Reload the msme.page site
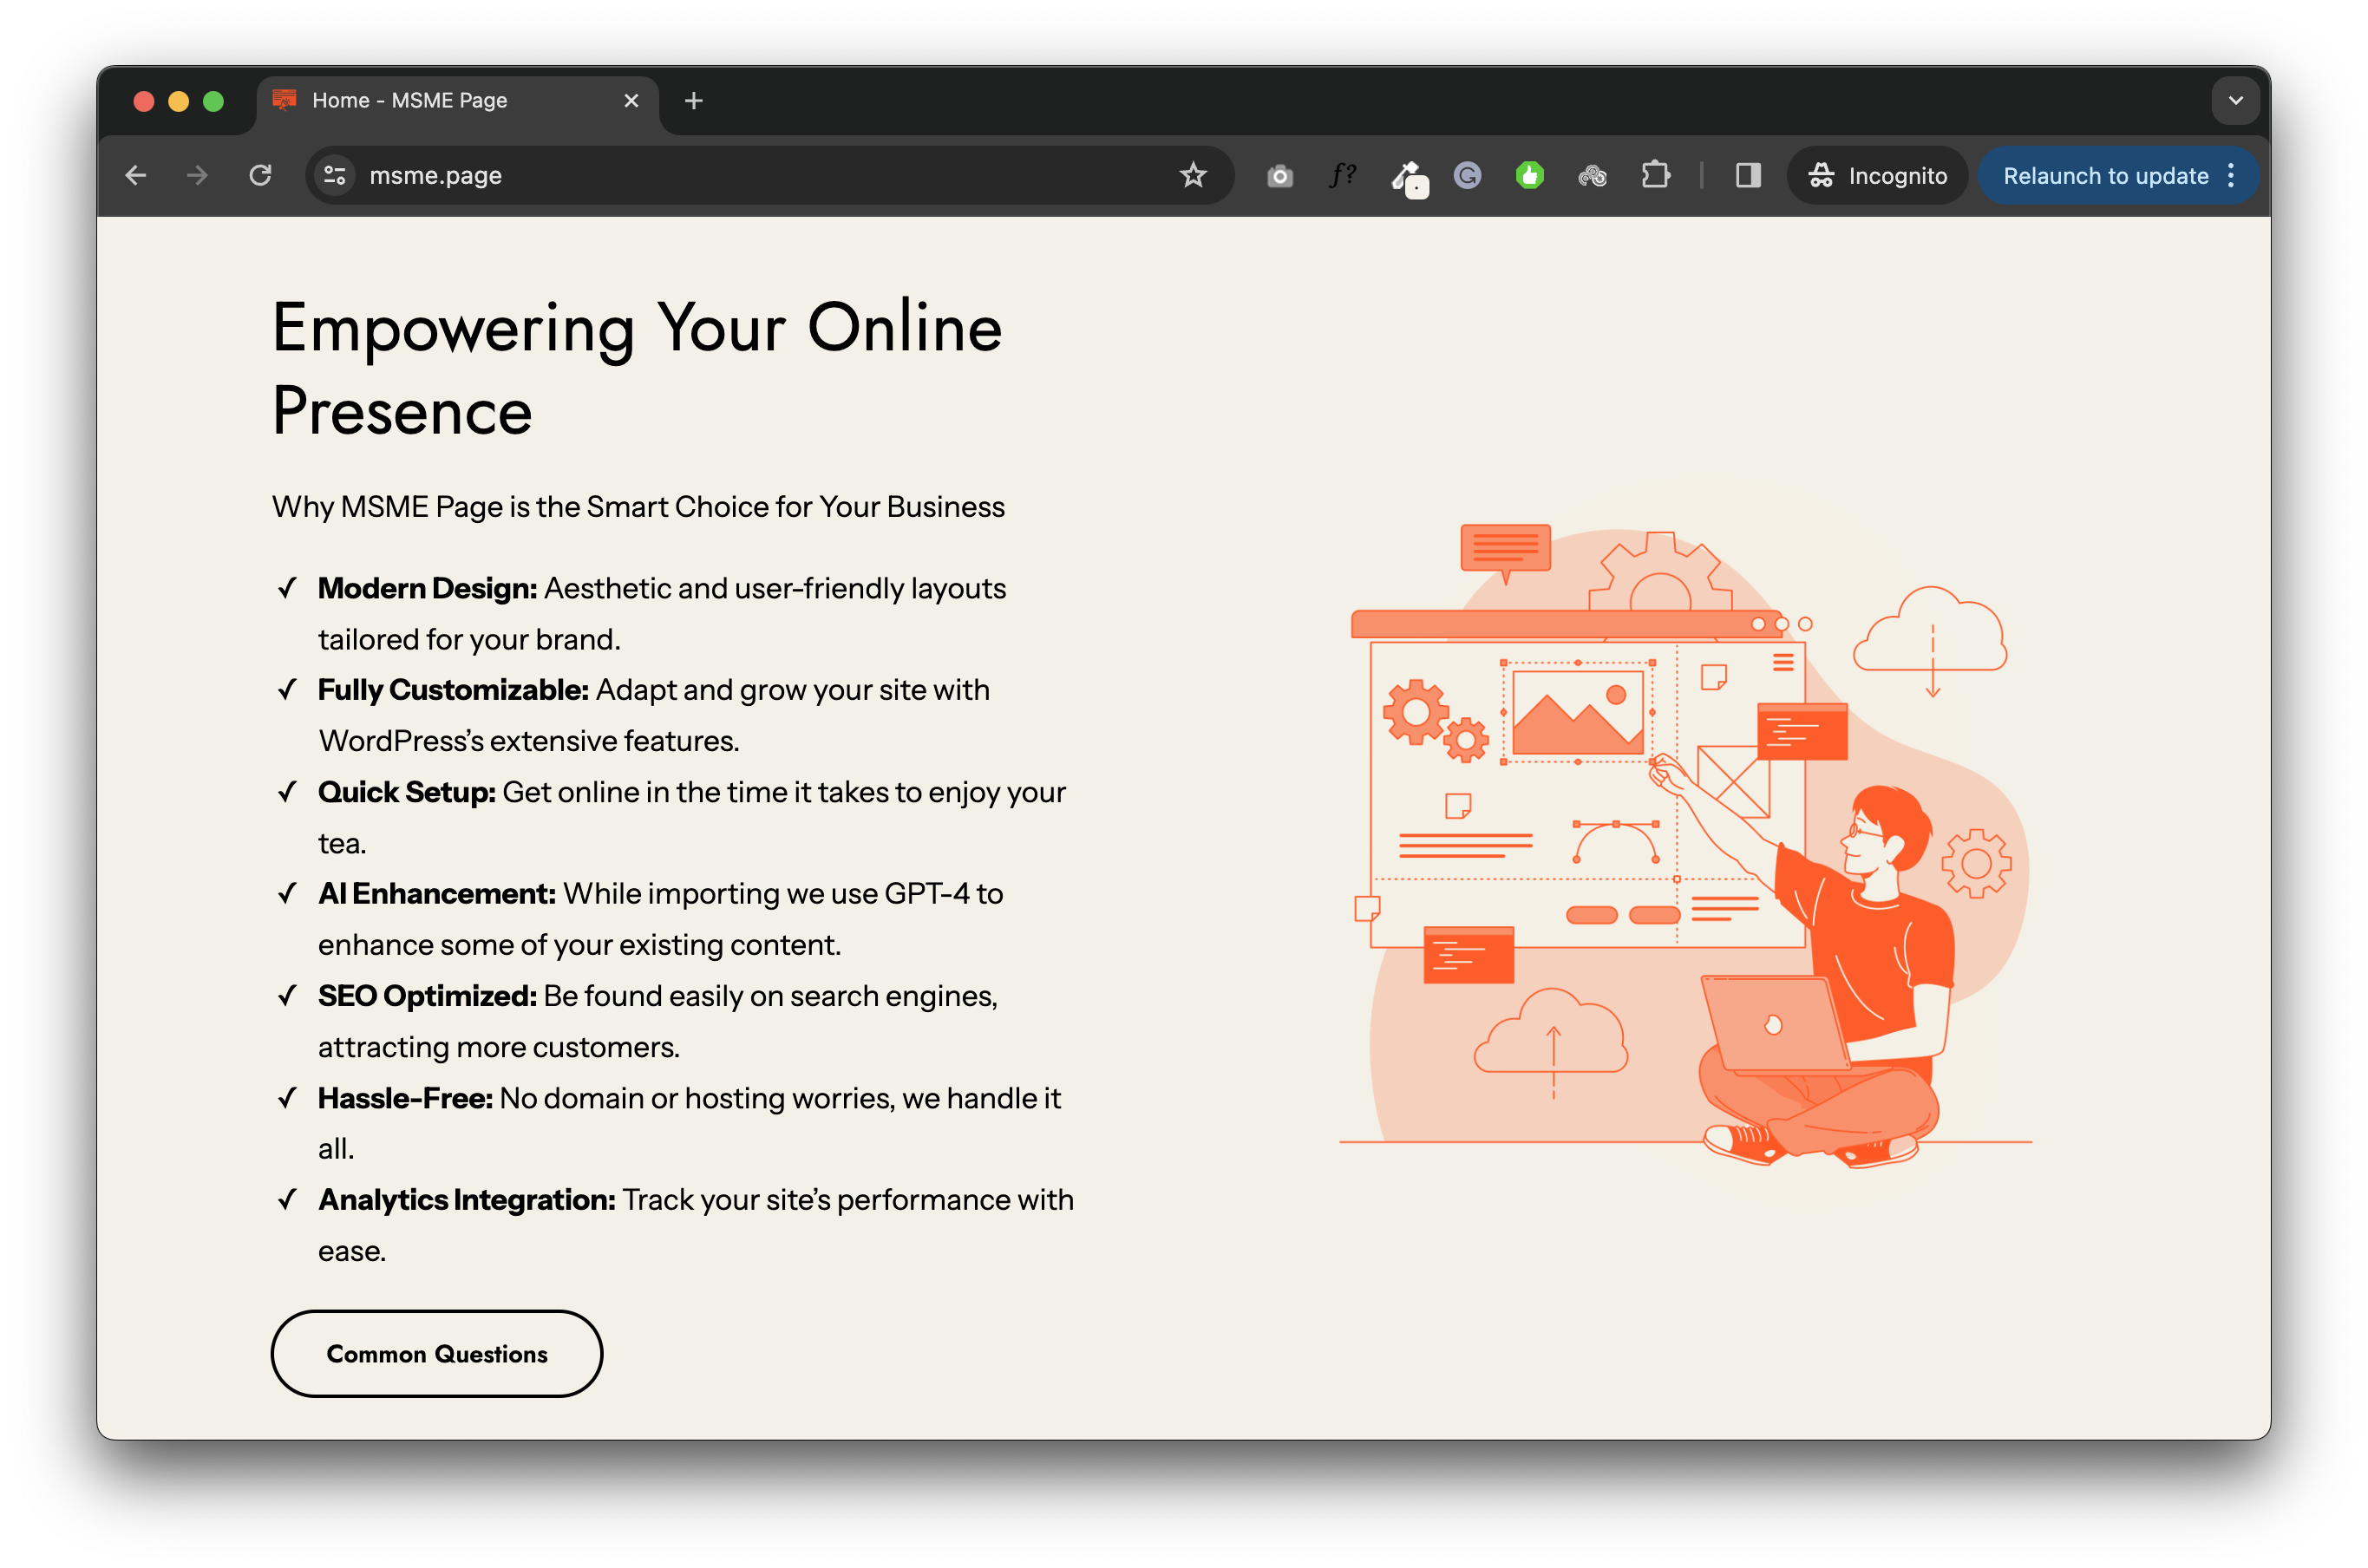 tap(260, 176)
